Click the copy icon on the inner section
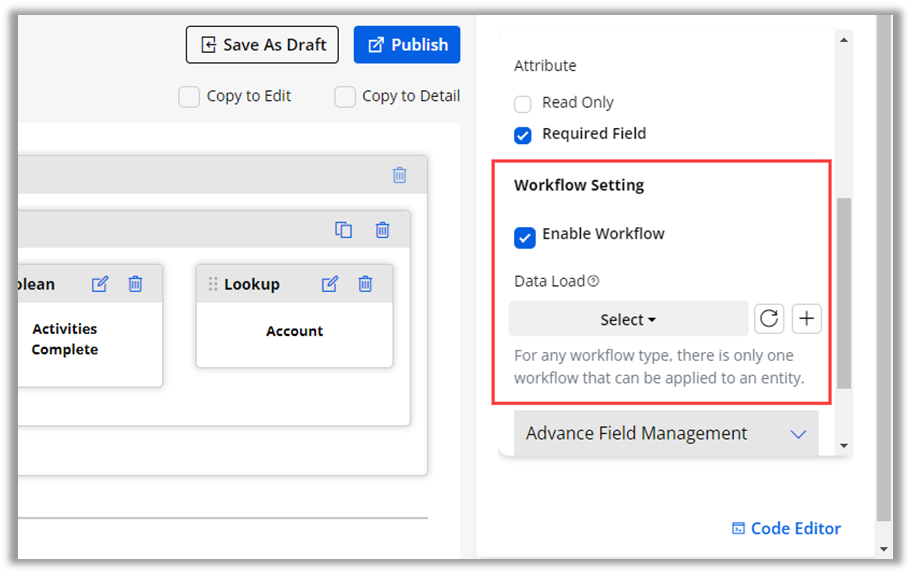Screen dimensions: 912x574 [x=343, y=230]
